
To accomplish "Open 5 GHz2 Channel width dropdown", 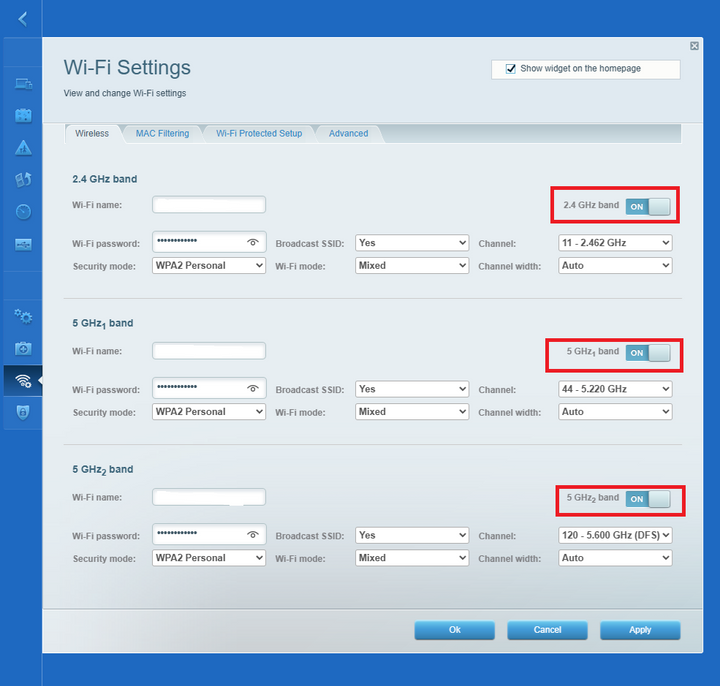I will point(615,558).
